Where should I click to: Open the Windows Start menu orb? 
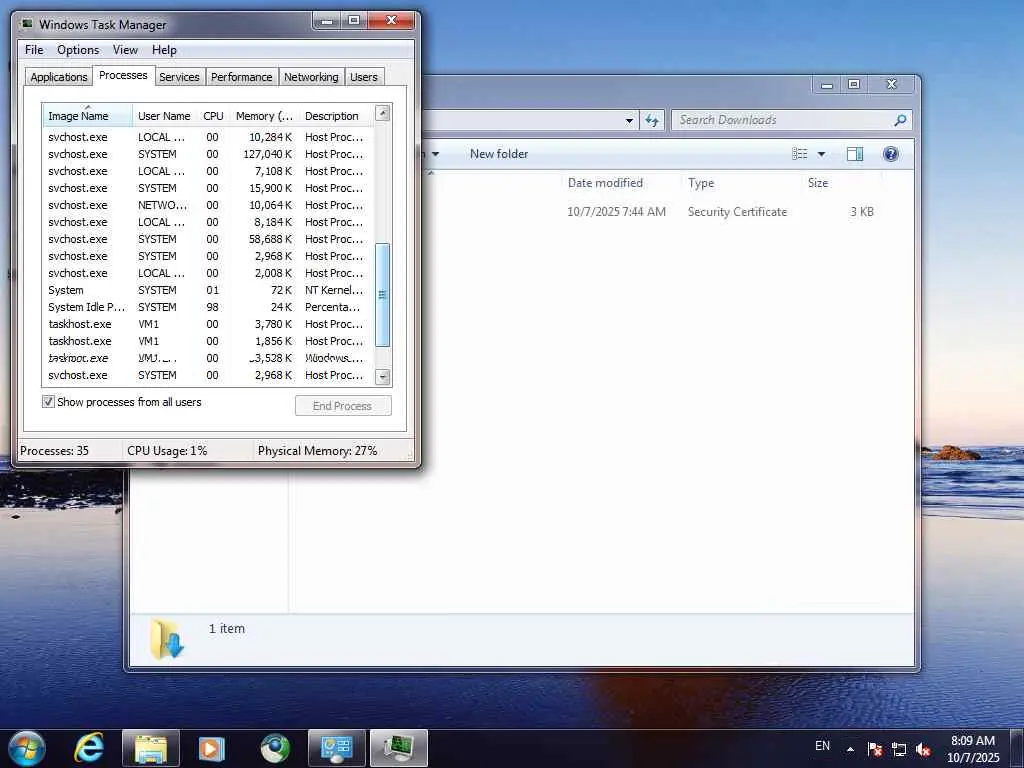[27, 748]
